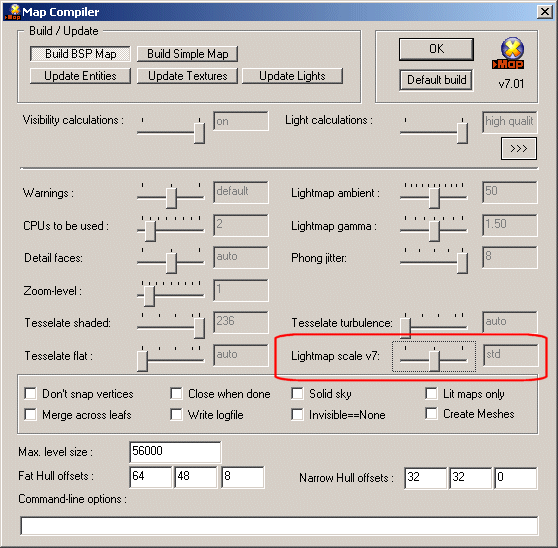The width and height of the screenshot is (558, 548).
Task: Click the Fat Hull offset 48 field
Action: pyautogui.click(x=195, y=477)
